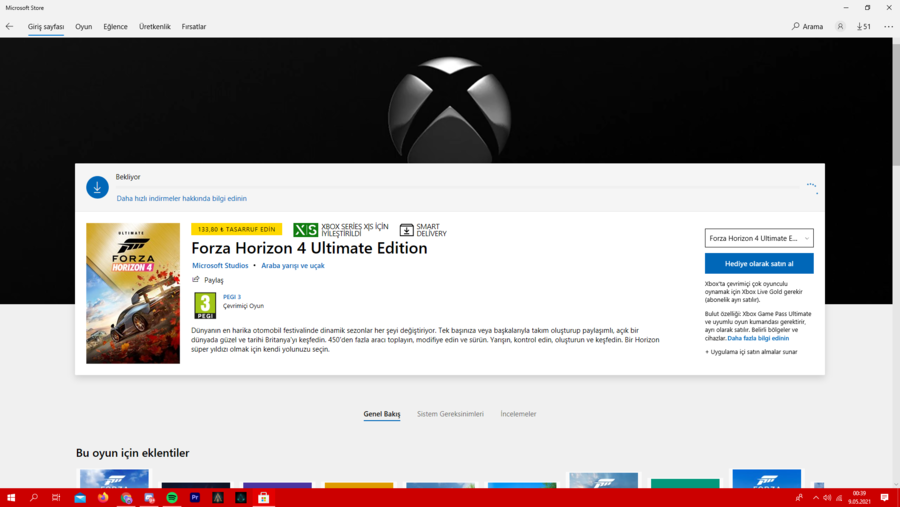
Task: Click the Bekliyor status text
Action: click(x=127, y=177)
